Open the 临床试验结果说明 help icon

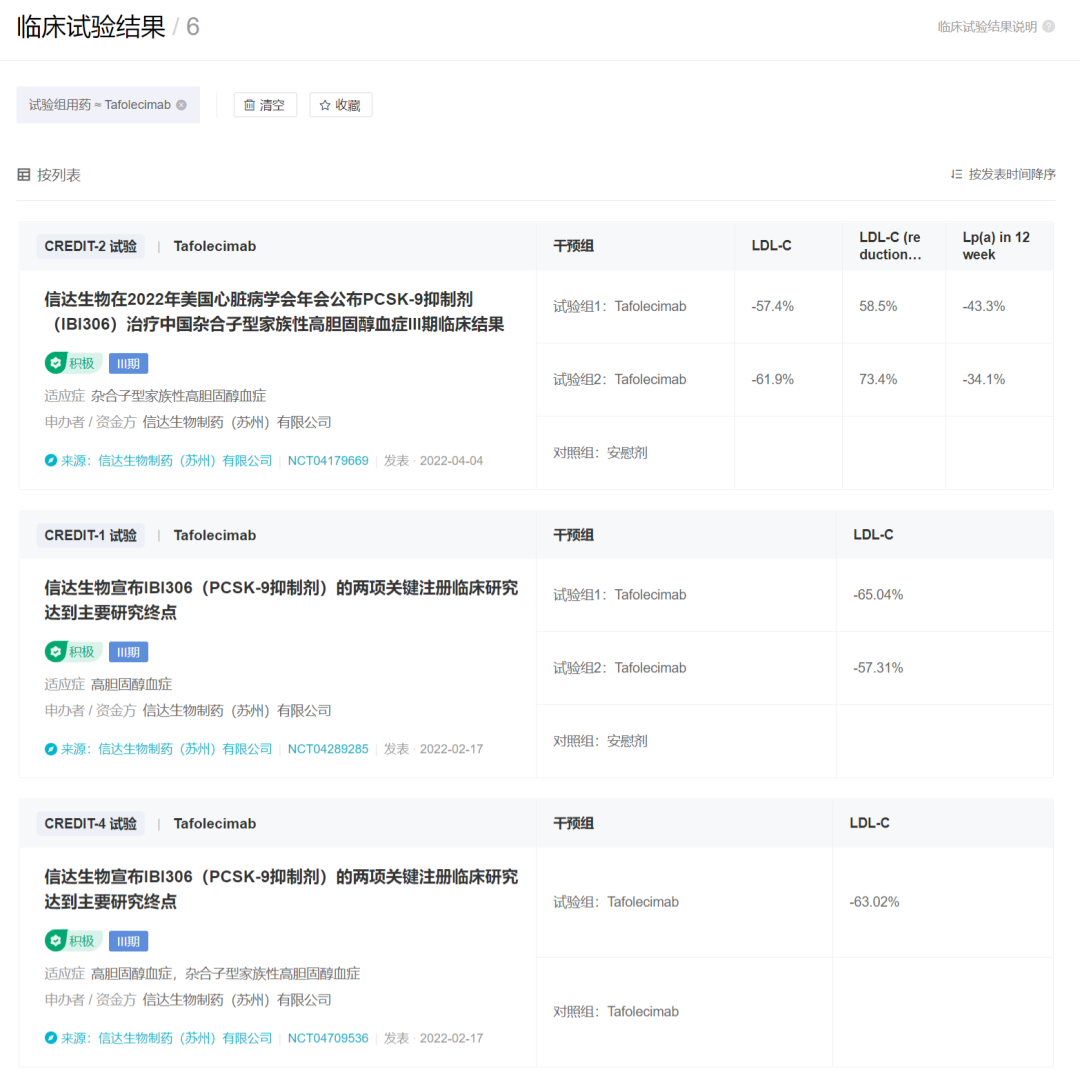(1048, 26)
